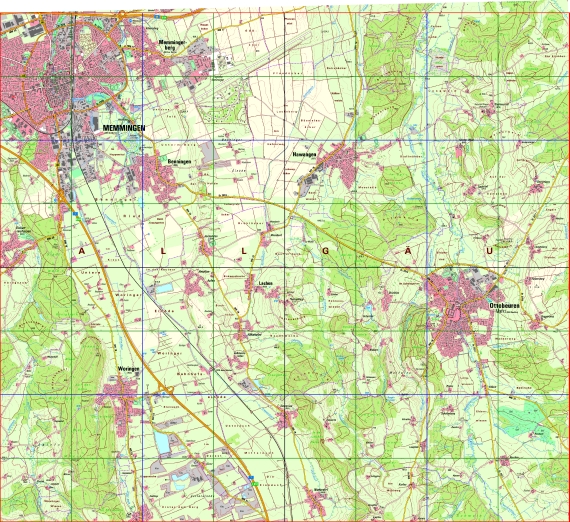The image size is (570, 522).
Task: Click the red letter Ä of ALLGÄU
Action: [408, 250]
